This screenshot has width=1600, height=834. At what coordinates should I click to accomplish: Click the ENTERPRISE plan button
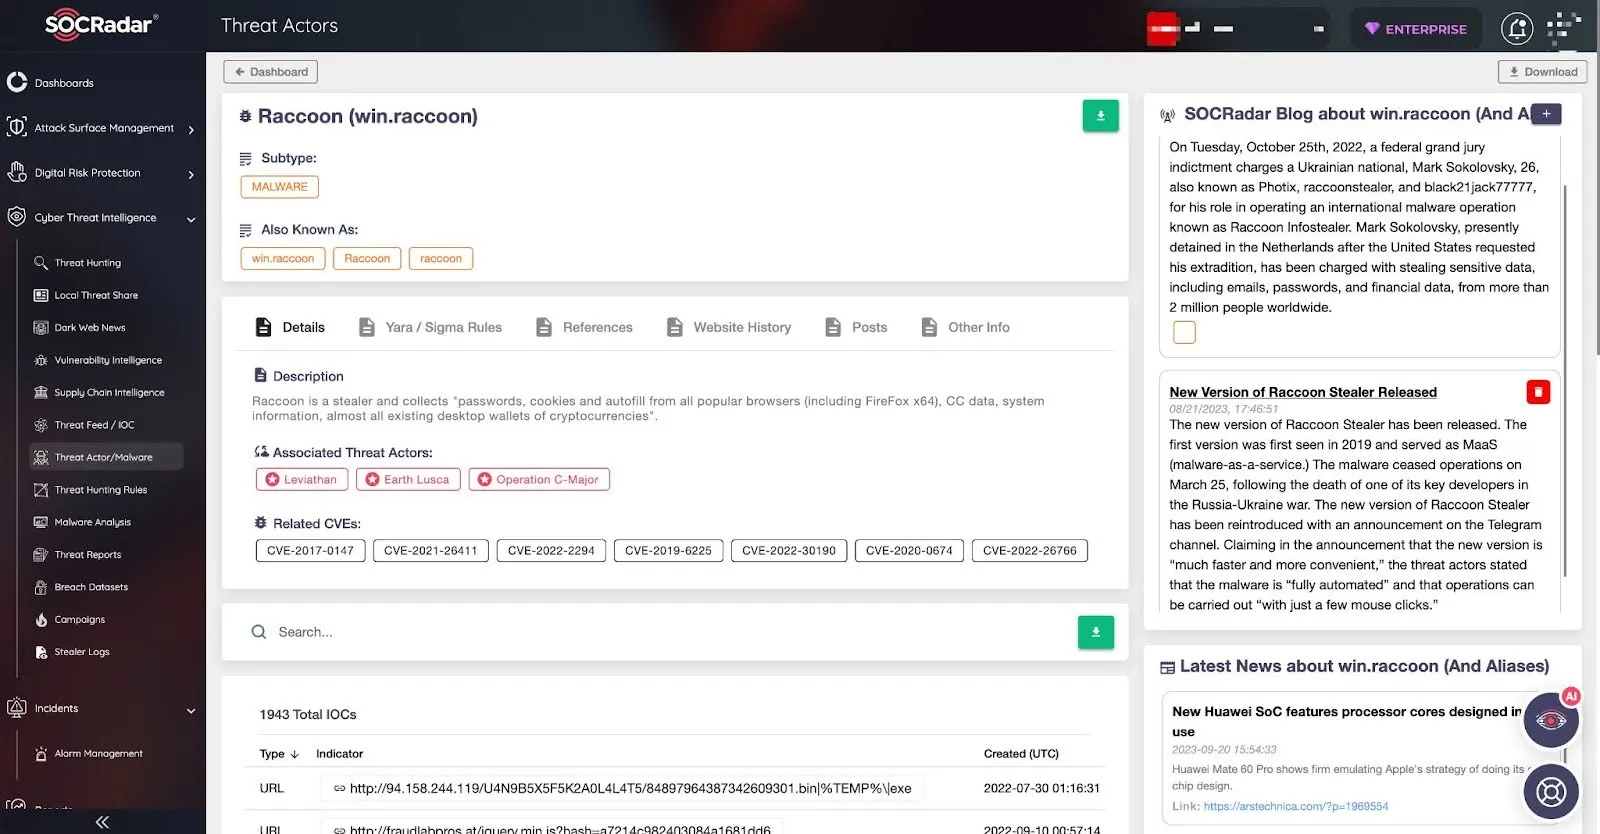click(x=1416, y=29)
